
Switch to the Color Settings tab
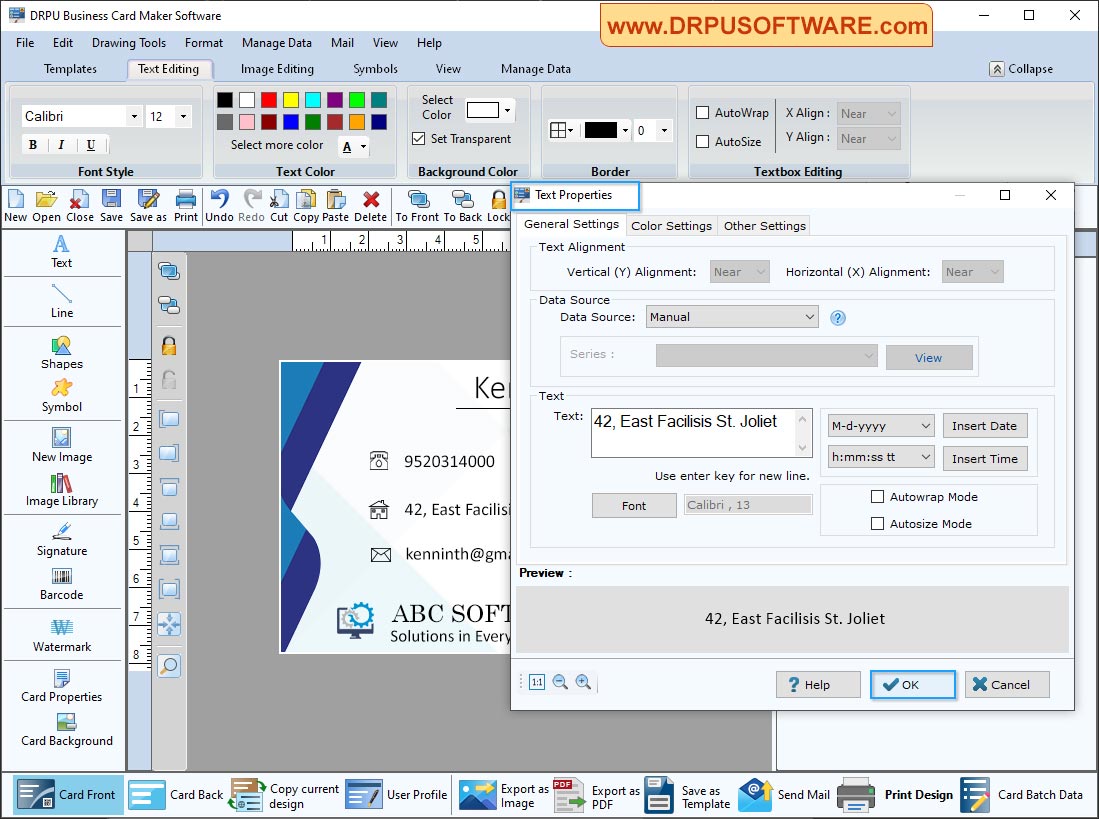tap(671, 226)
